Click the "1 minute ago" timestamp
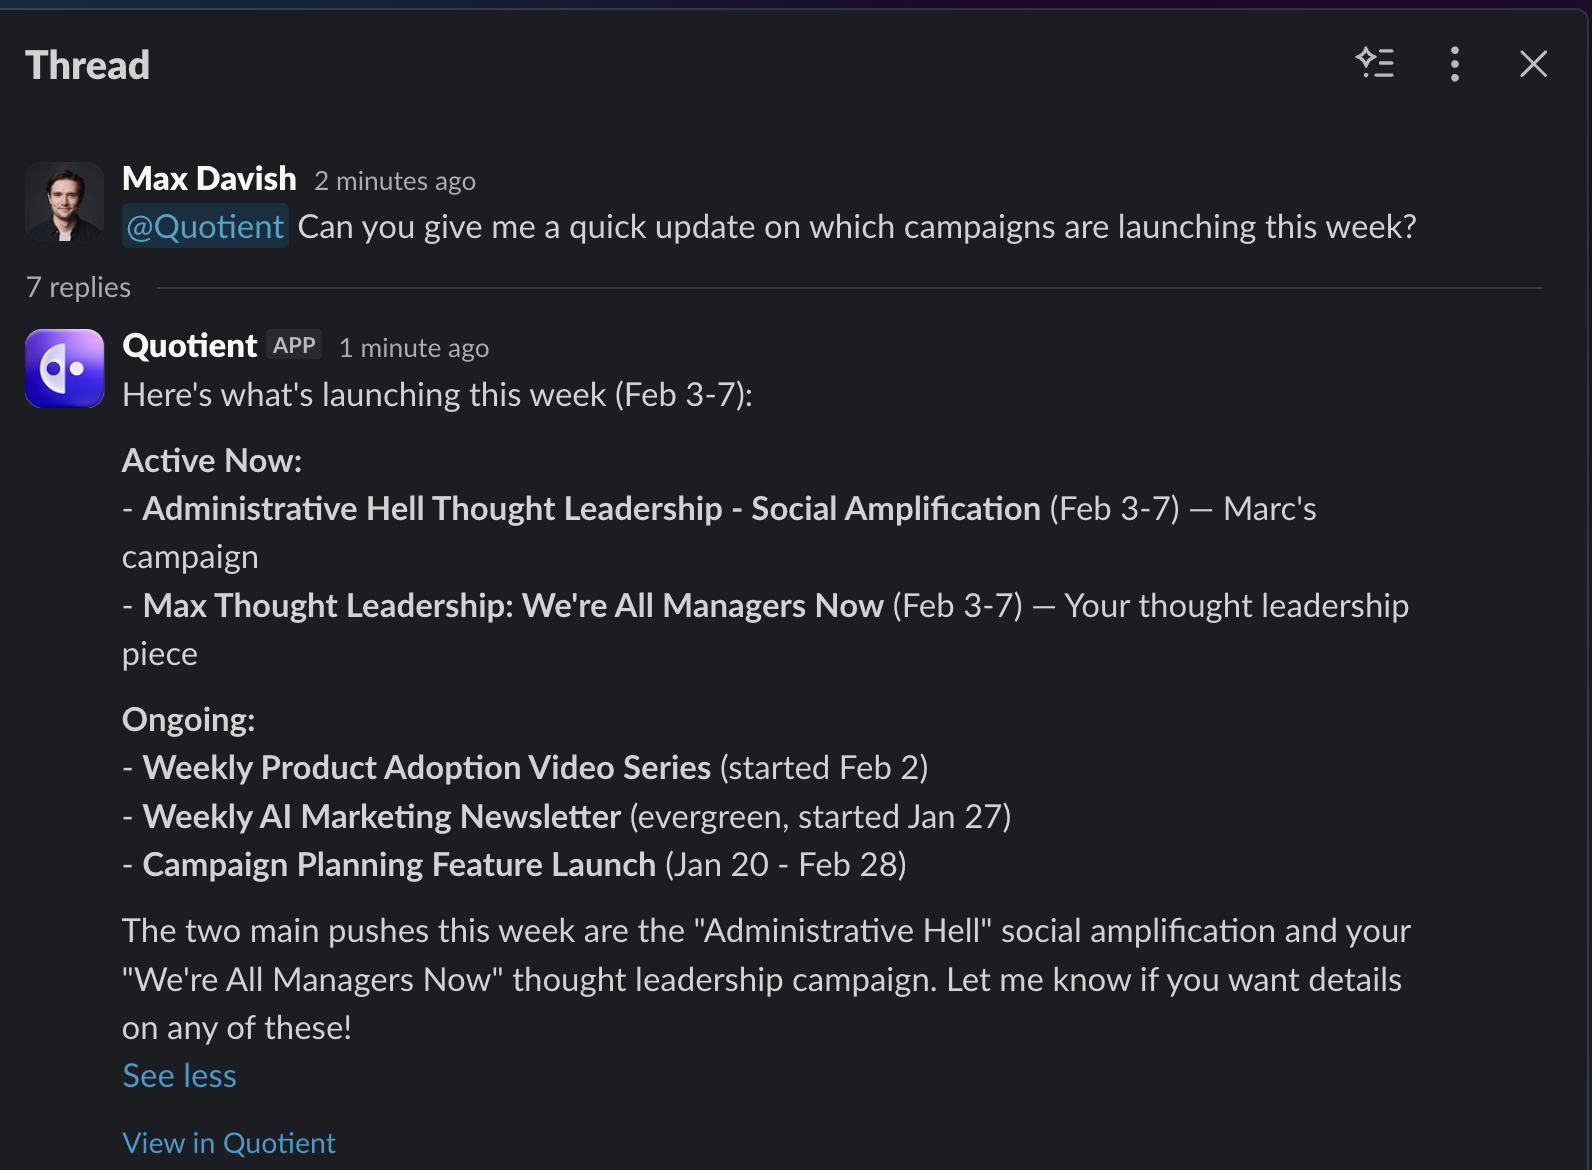This screenshot has height=1170, width=1592. click(x=414, y=348)
